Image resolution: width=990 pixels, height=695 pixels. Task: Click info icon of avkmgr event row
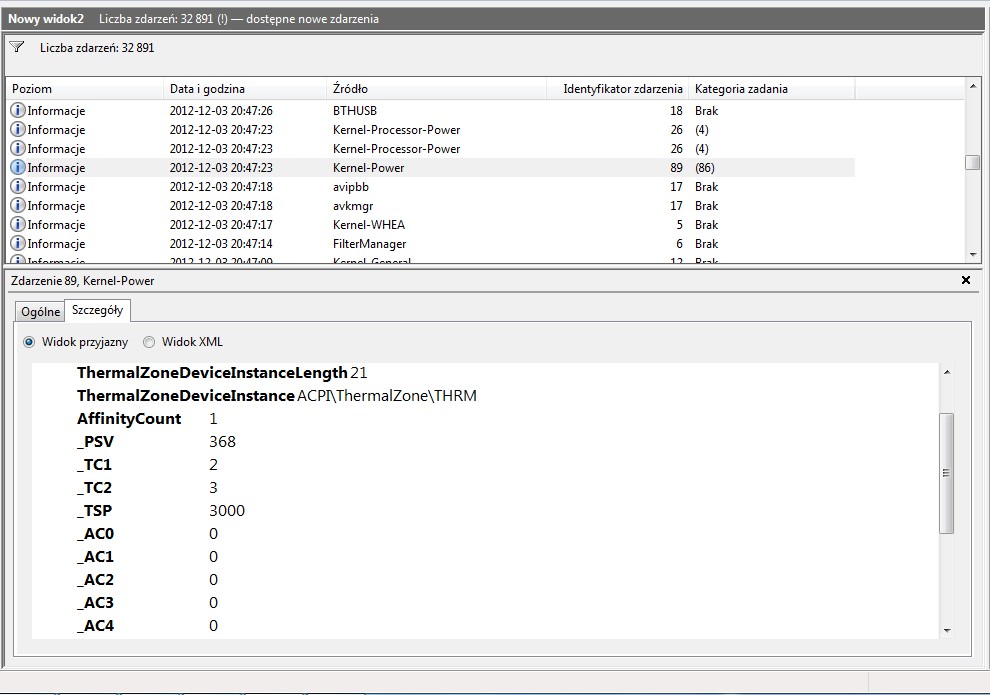coord(18,205)
